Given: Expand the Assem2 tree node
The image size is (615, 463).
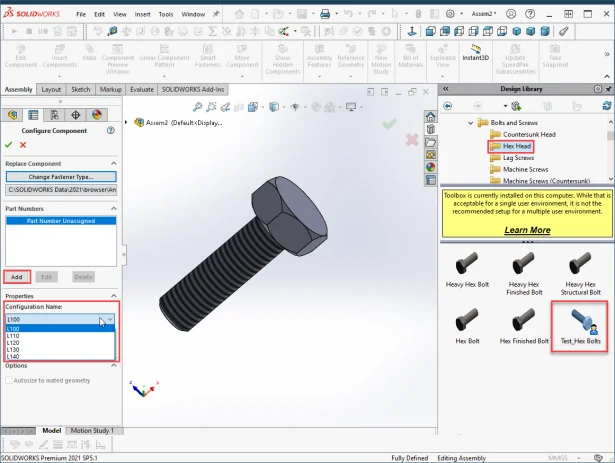Looking at the screenshot, I should pyautogui.click(x=127, y=122).
